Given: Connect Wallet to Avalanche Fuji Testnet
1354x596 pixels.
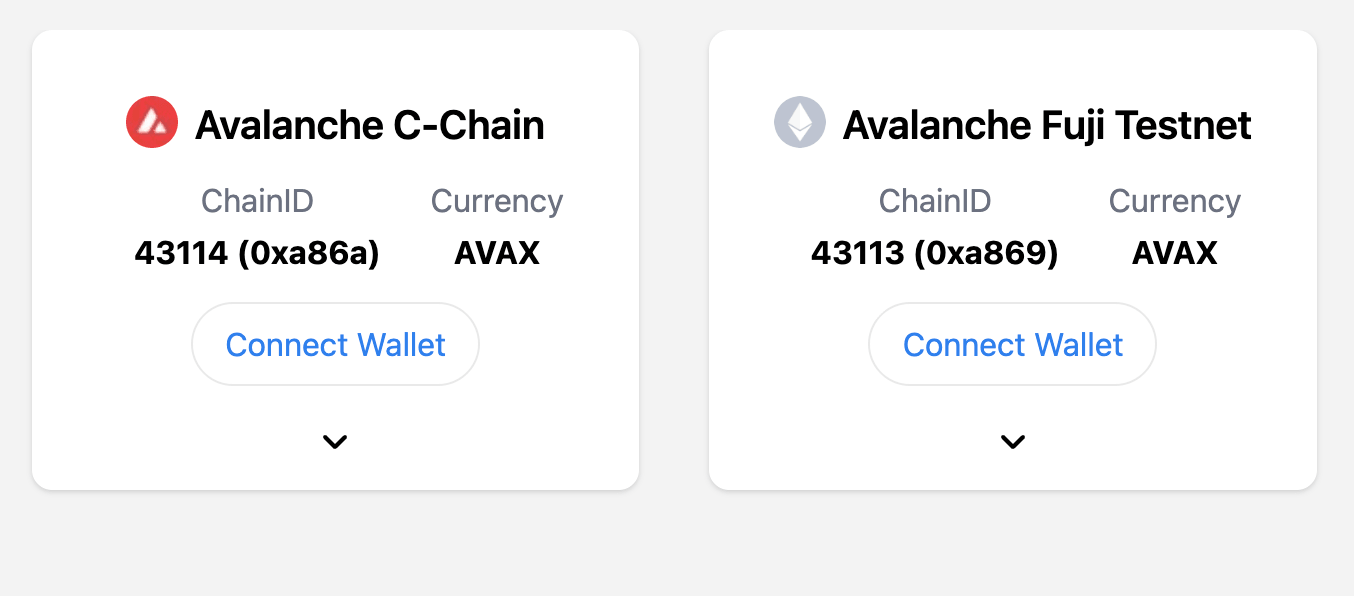Looking at the screenshot, I should (1013, 345).
